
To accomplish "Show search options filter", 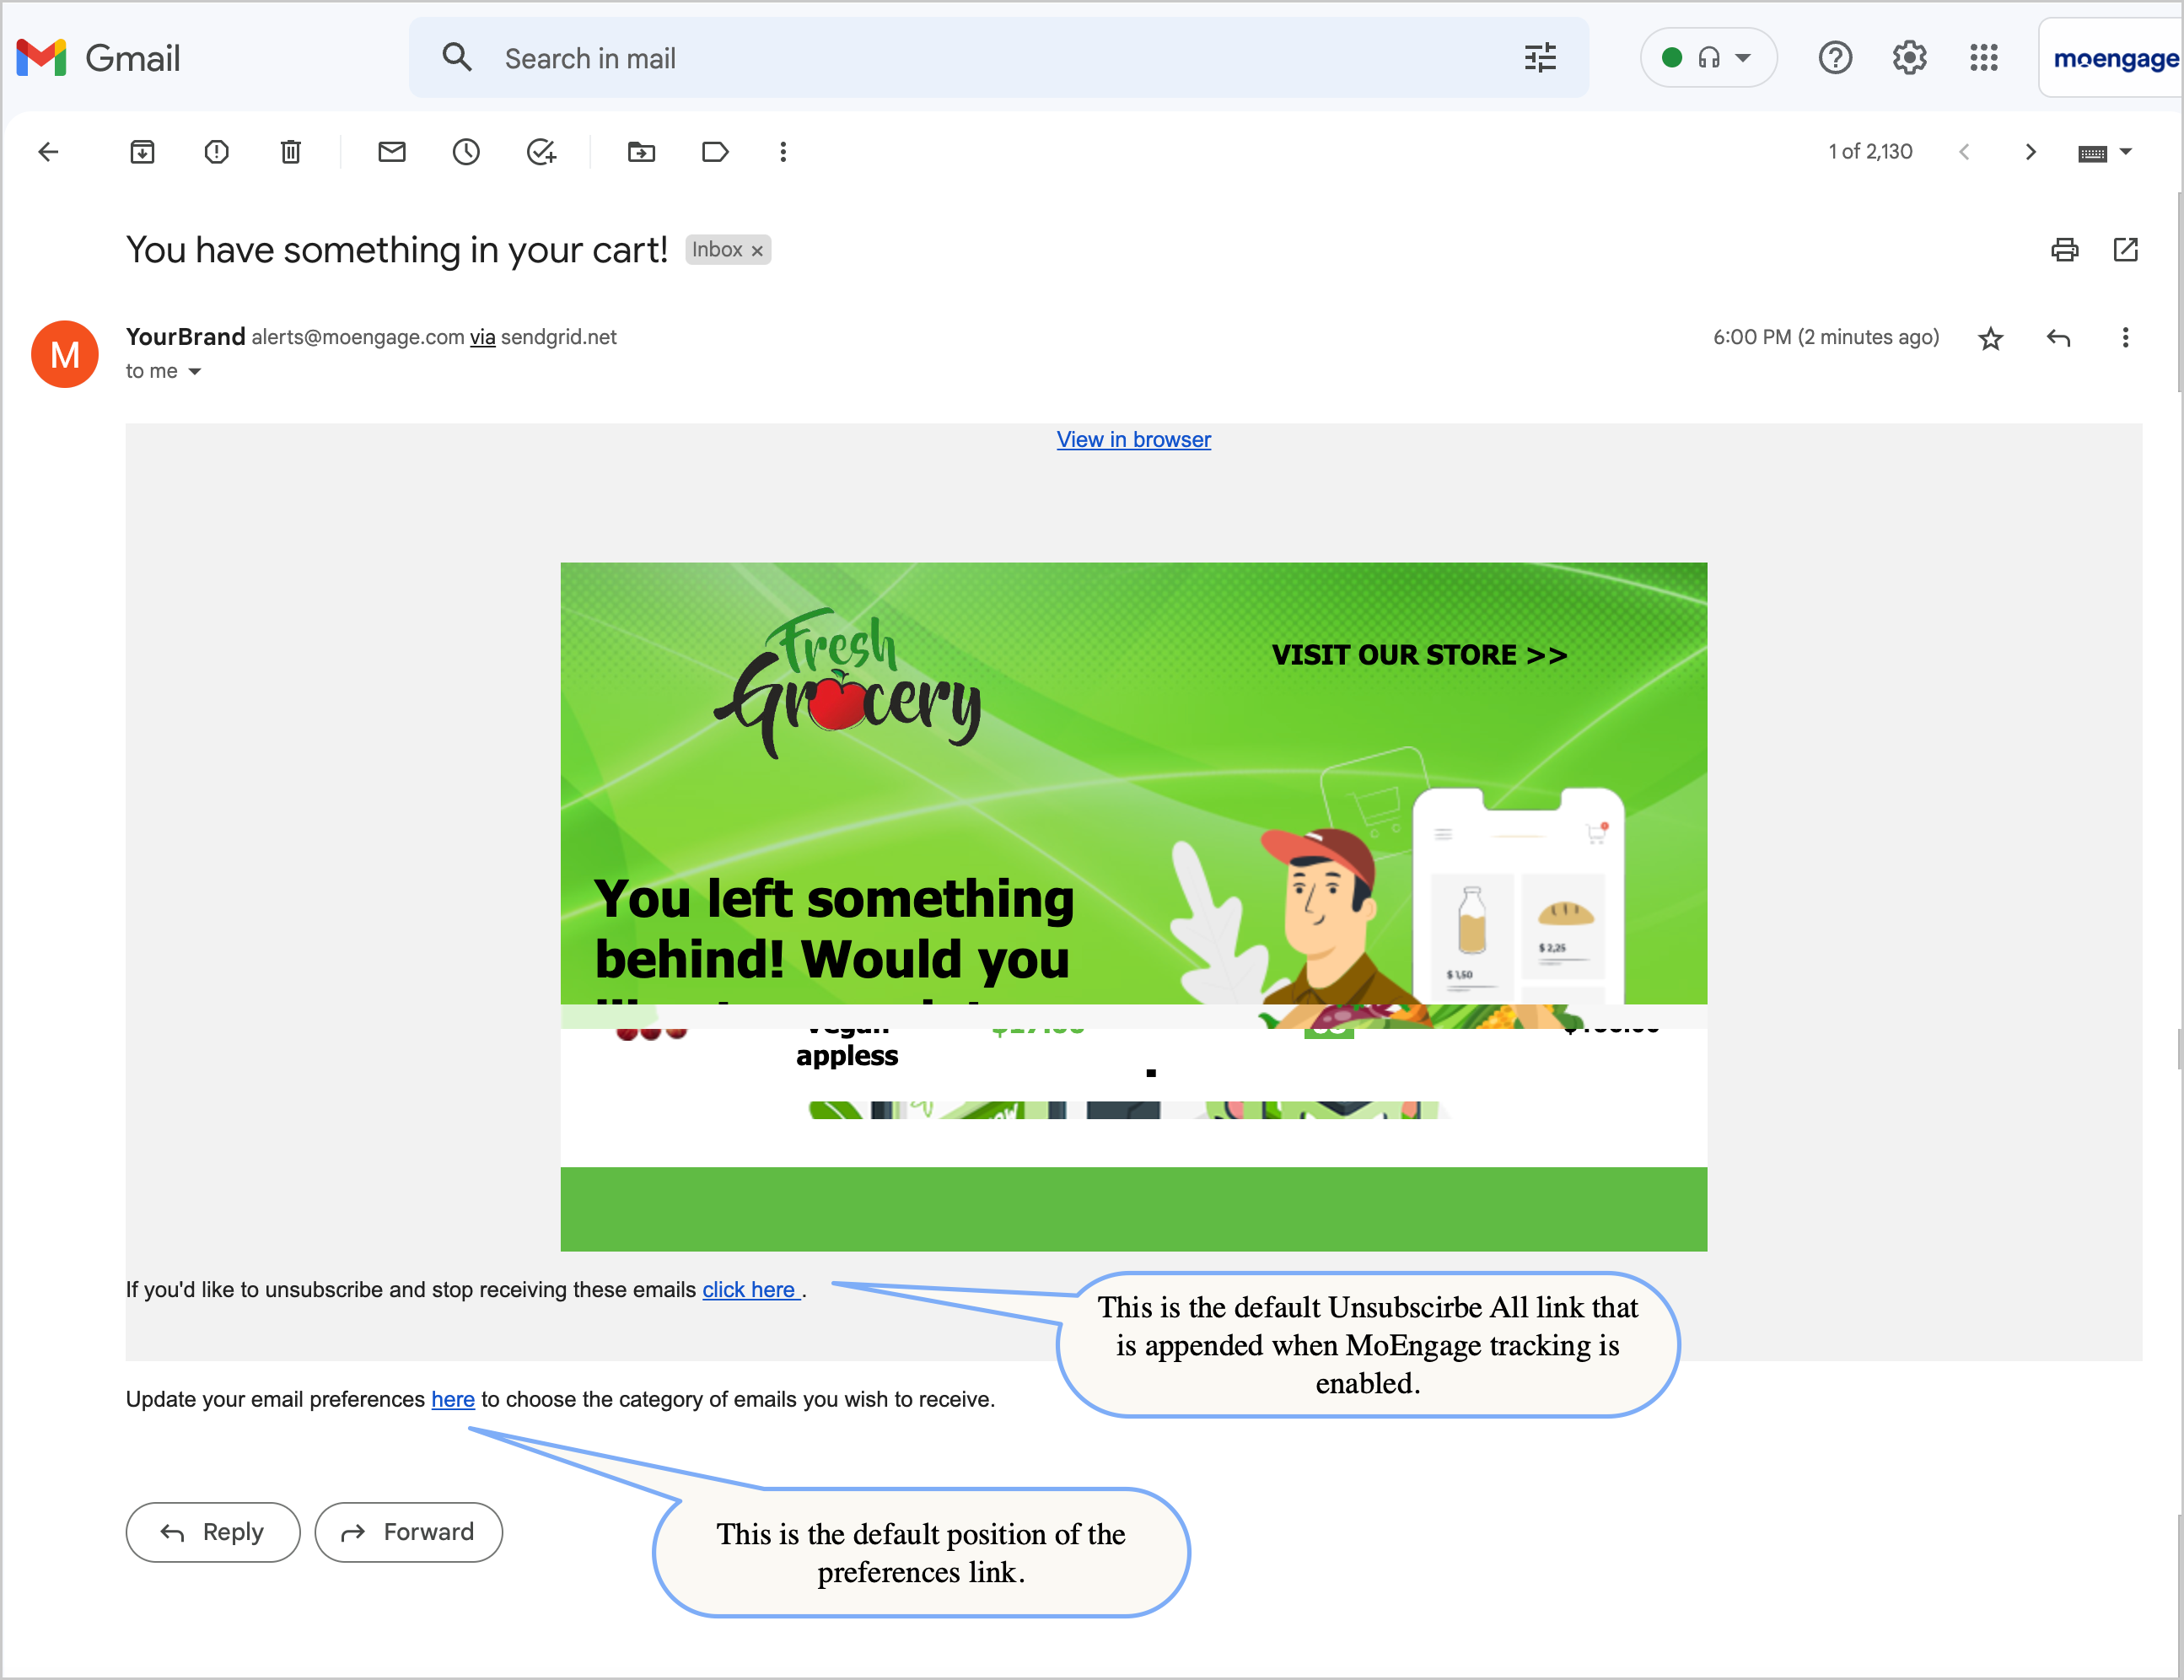I will (x=1540, y=58).
